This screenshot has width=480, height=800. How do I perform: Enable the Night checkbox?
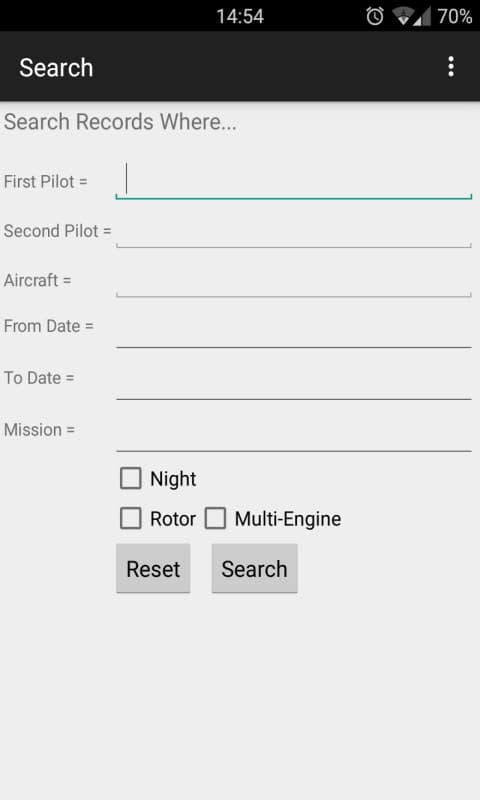coord(131,479)
